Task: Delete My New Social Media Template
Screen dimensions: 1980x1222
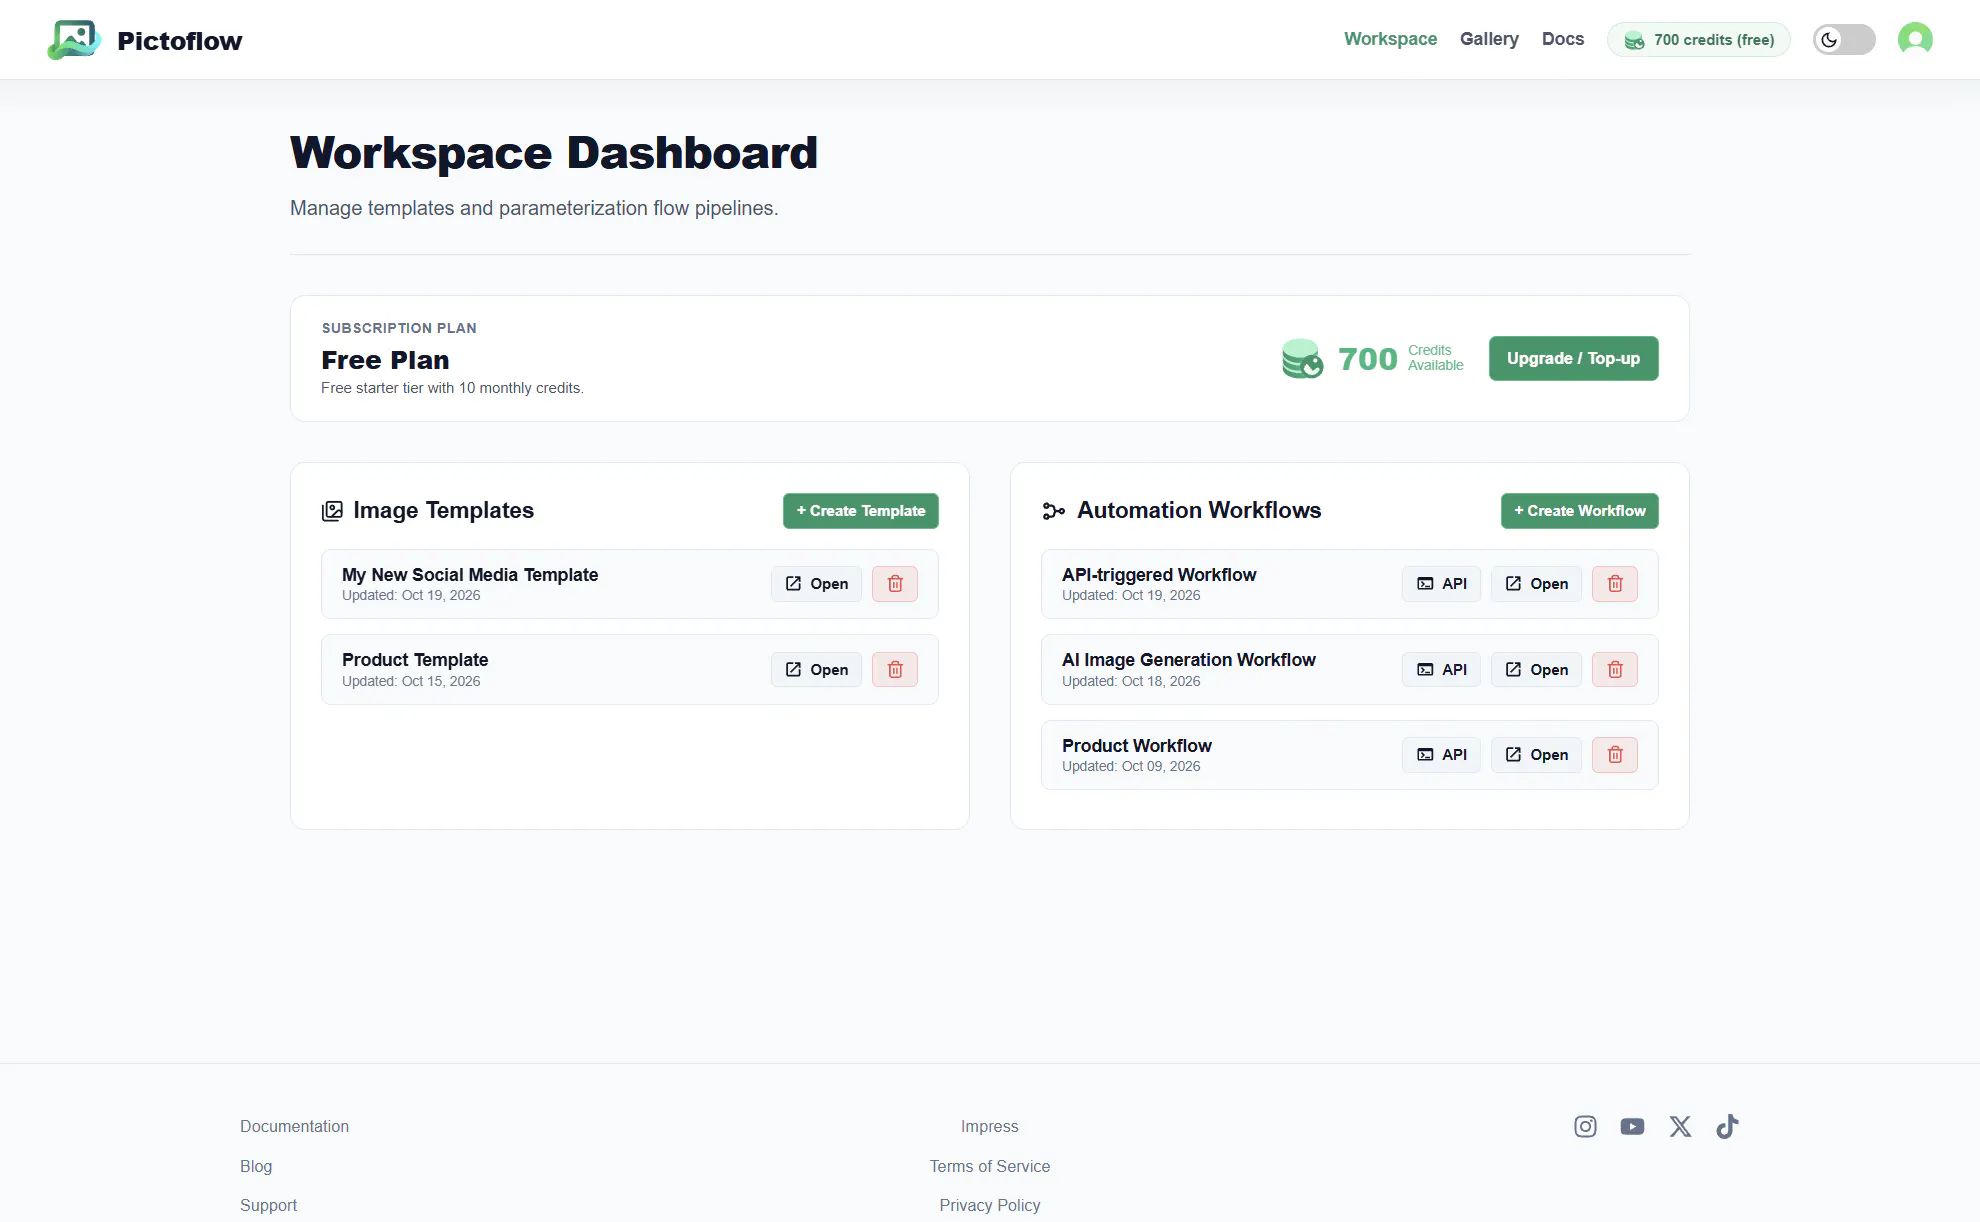Action: coord(895,584)
